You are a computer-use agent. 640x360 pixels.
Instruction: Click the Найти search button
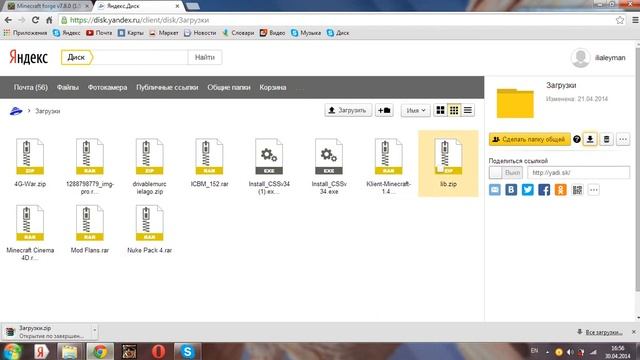coord(205,58)
